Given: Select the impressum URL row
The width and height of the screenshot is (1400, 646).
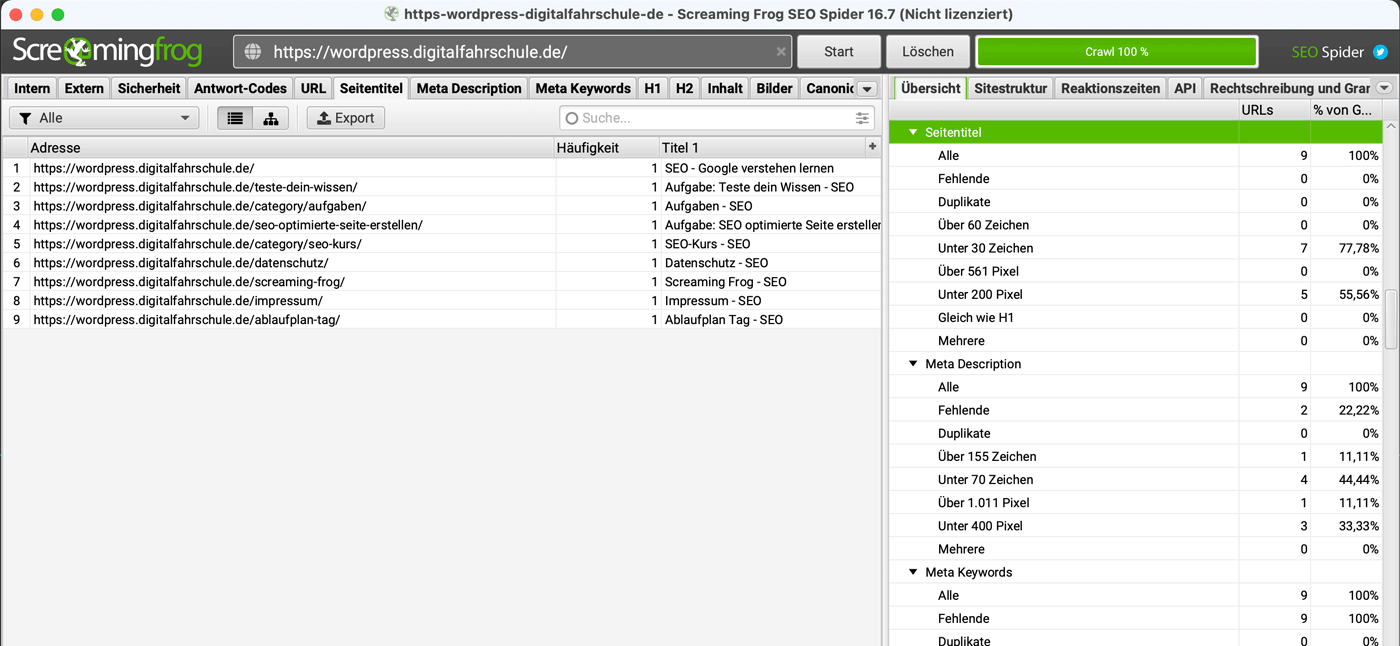Looking at the screenshot, I should (x=442, y=301).
